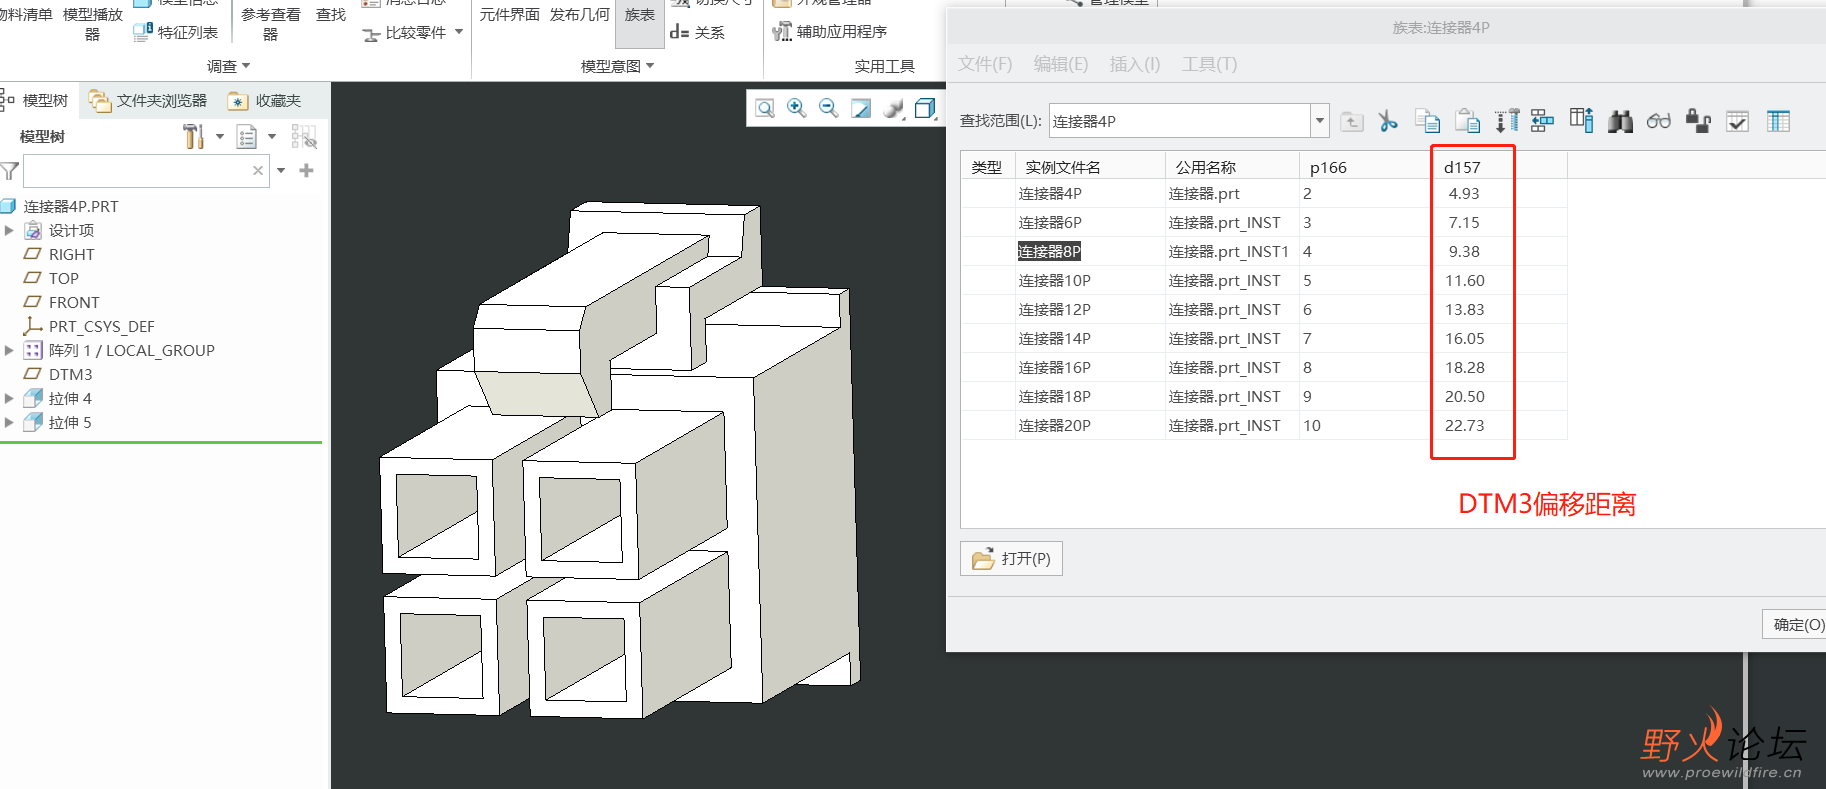1826x789 pixels.
Task: Open the 插入(I) menu in family table
Action: [x=1135, y=64]
